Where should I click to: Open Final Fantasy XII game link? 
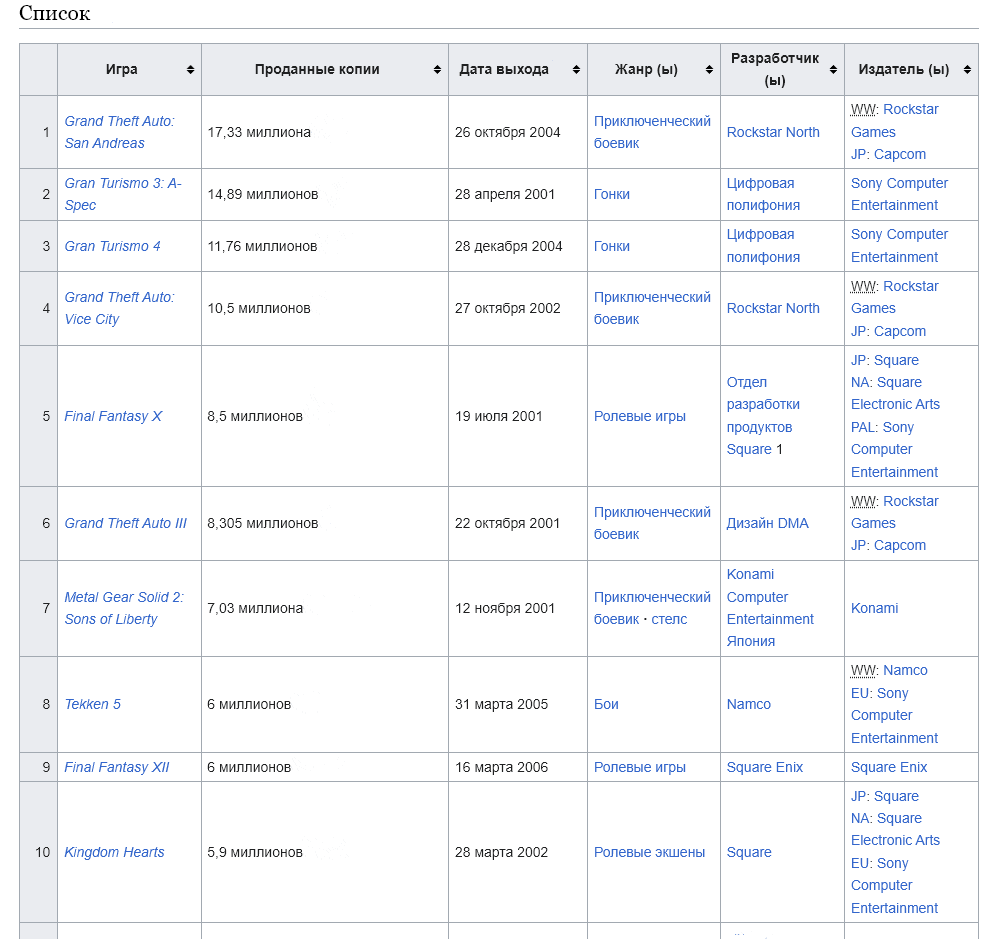point(117,767)
